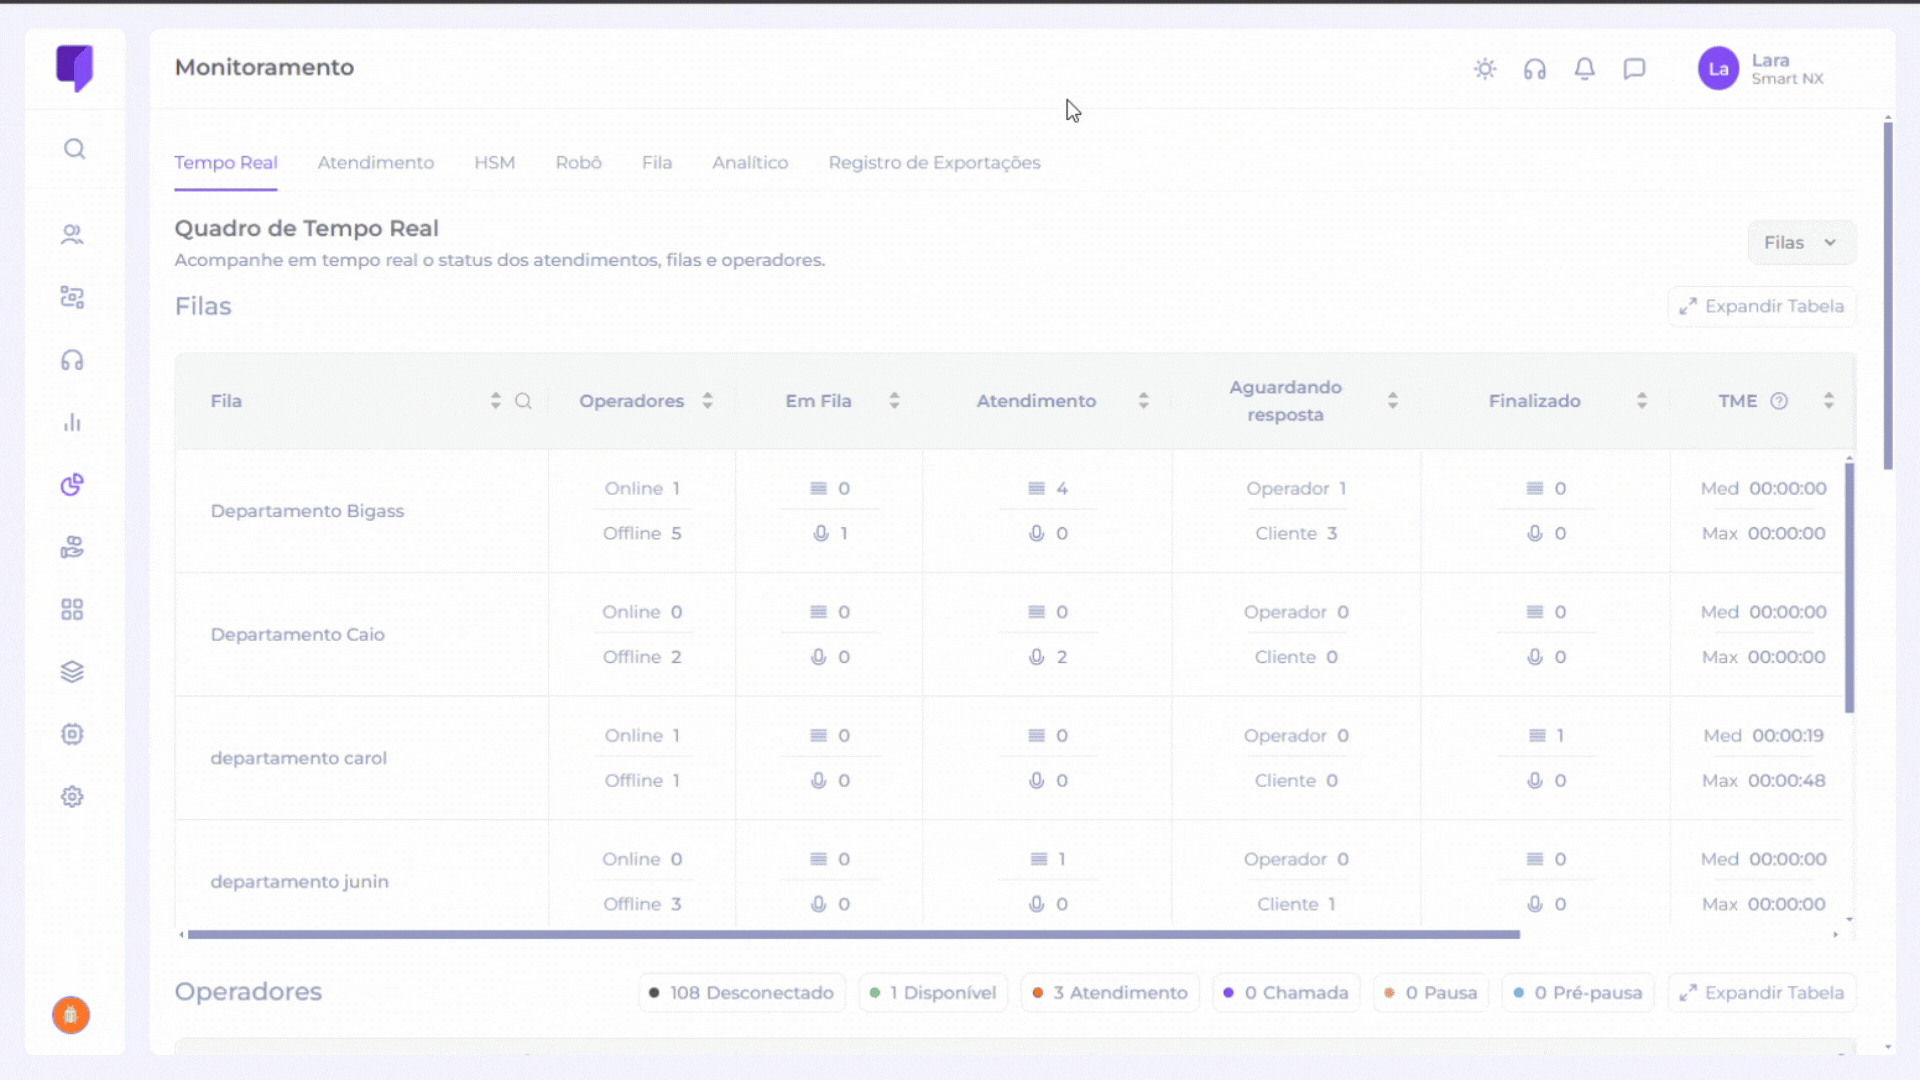Sort the Em Fila column

[895, 401]
